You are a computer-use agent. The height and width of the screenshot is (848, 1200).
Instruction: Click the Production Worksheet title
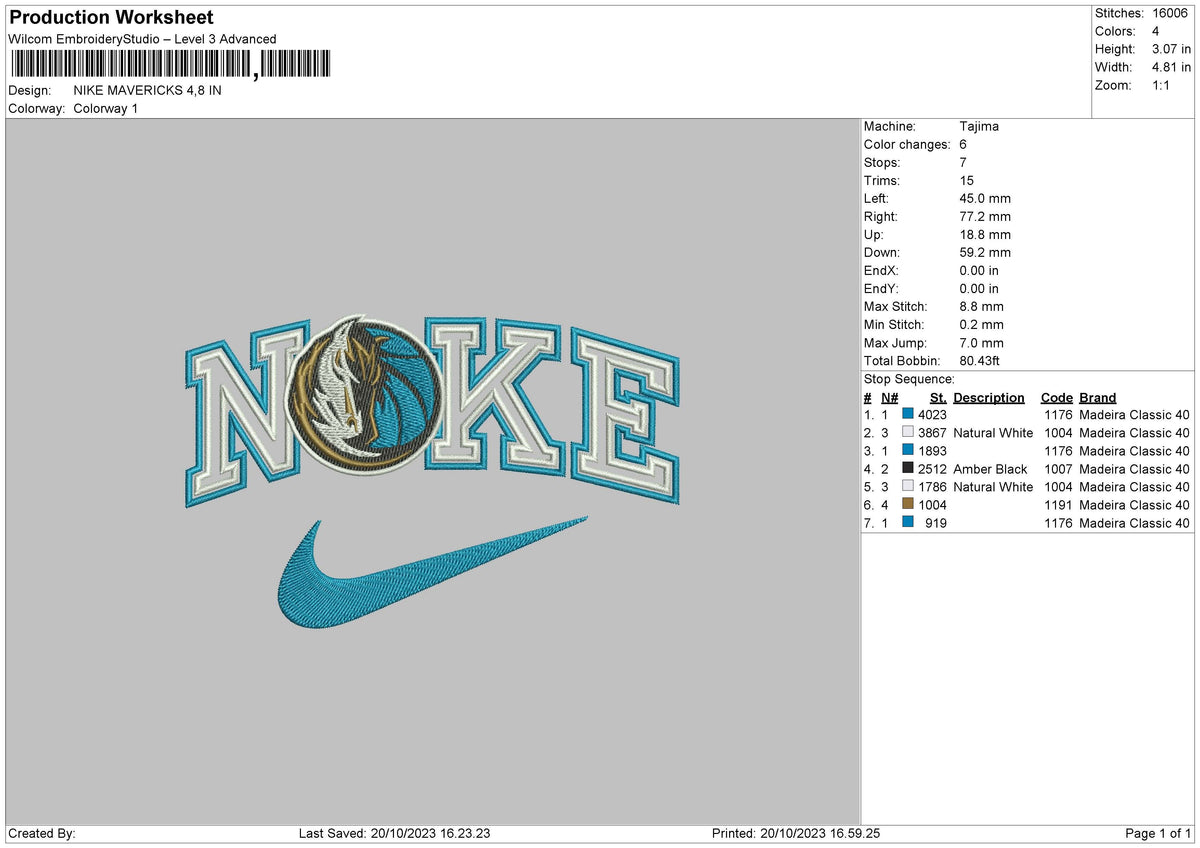point(111,18)
